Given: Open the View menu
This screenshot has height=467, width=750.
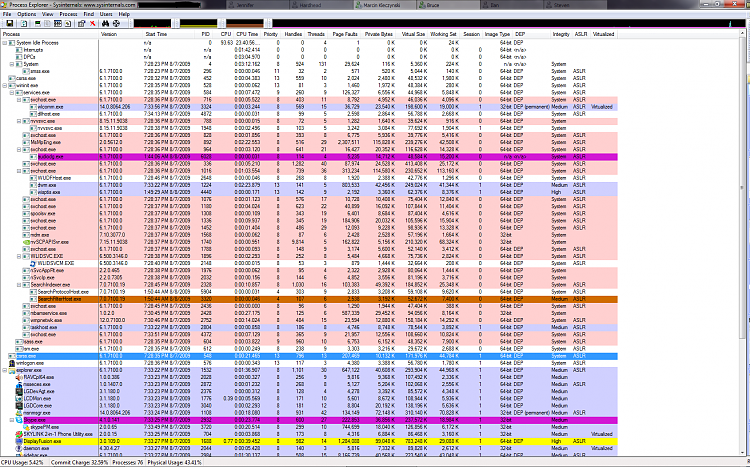Looking at the screenshot, I should click(47, 14).
